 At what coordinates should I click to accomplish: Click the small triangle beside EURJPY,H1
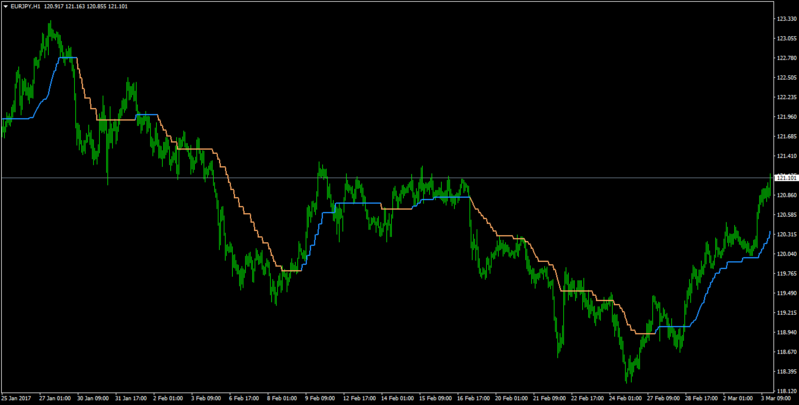click(6, 7)
